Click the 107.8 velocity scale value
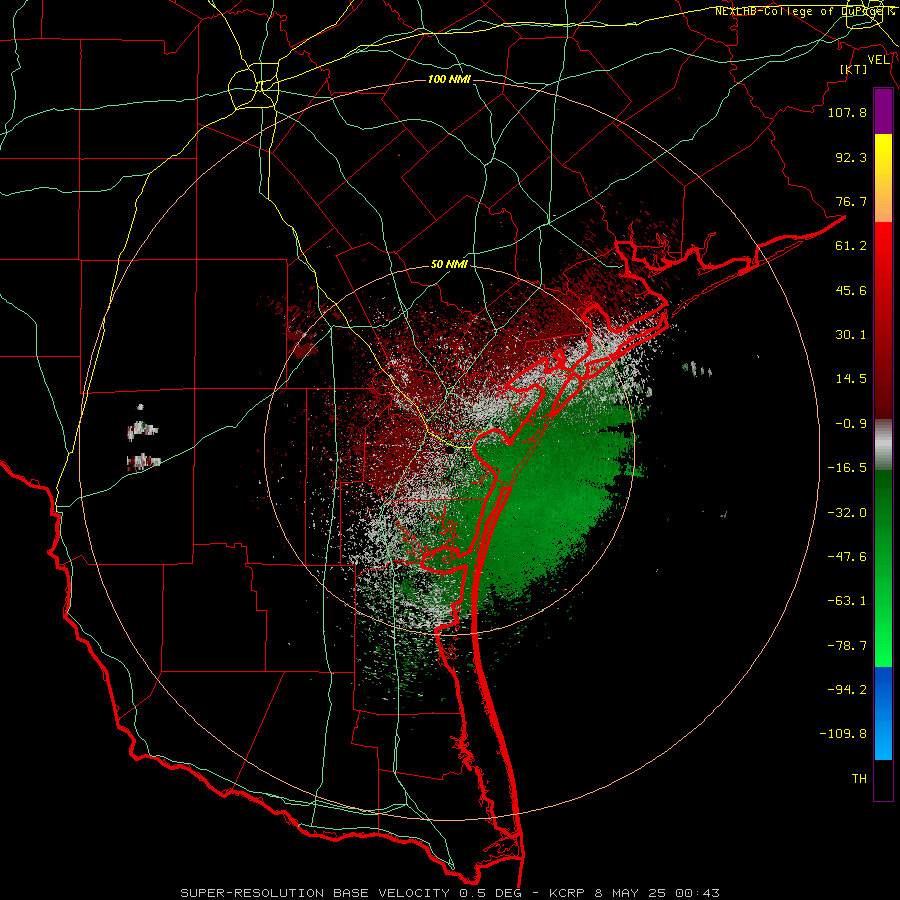 (x=847, y=112)
